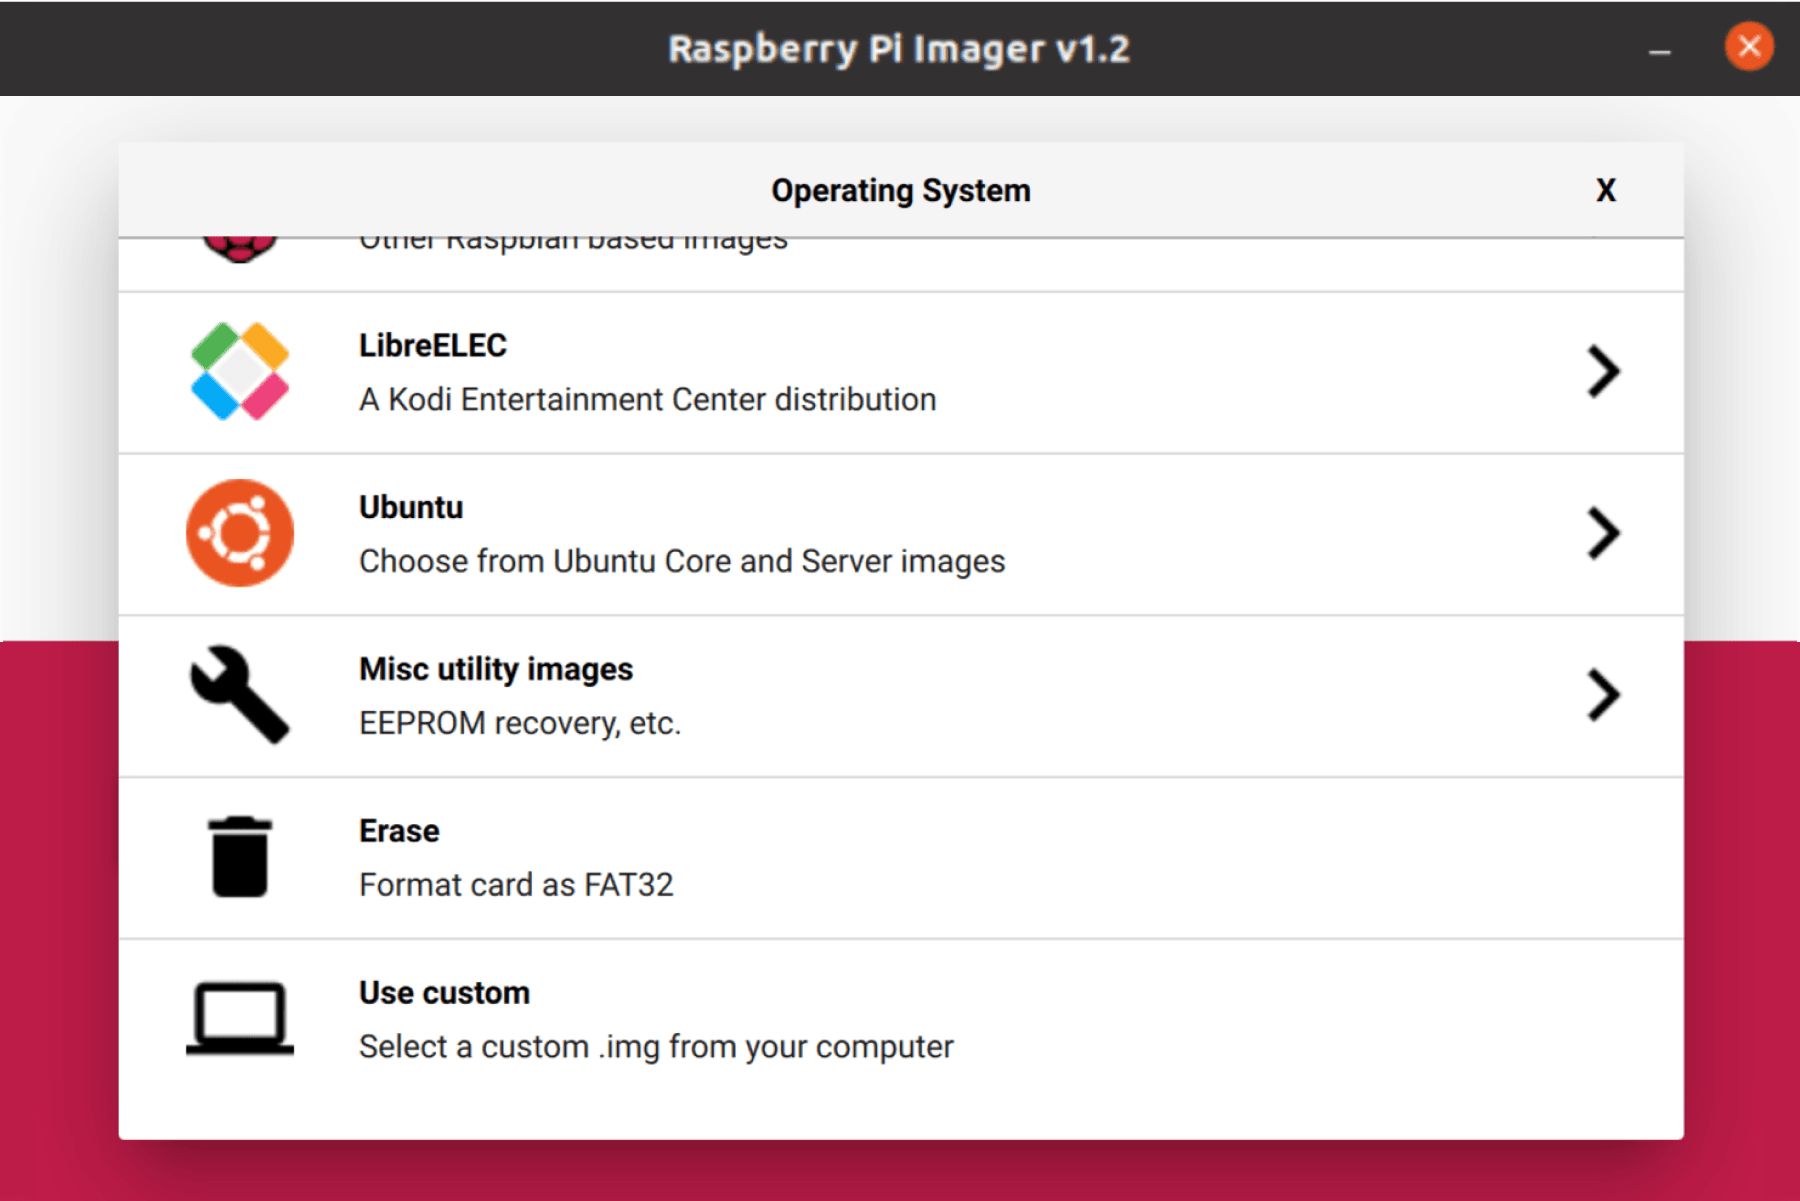The height and width of the screenshot is (1201, 1800).
Task: Click the Raspberry Pi Imager v1.2 title
Action: pyautogui.click(x=899, y=49)
